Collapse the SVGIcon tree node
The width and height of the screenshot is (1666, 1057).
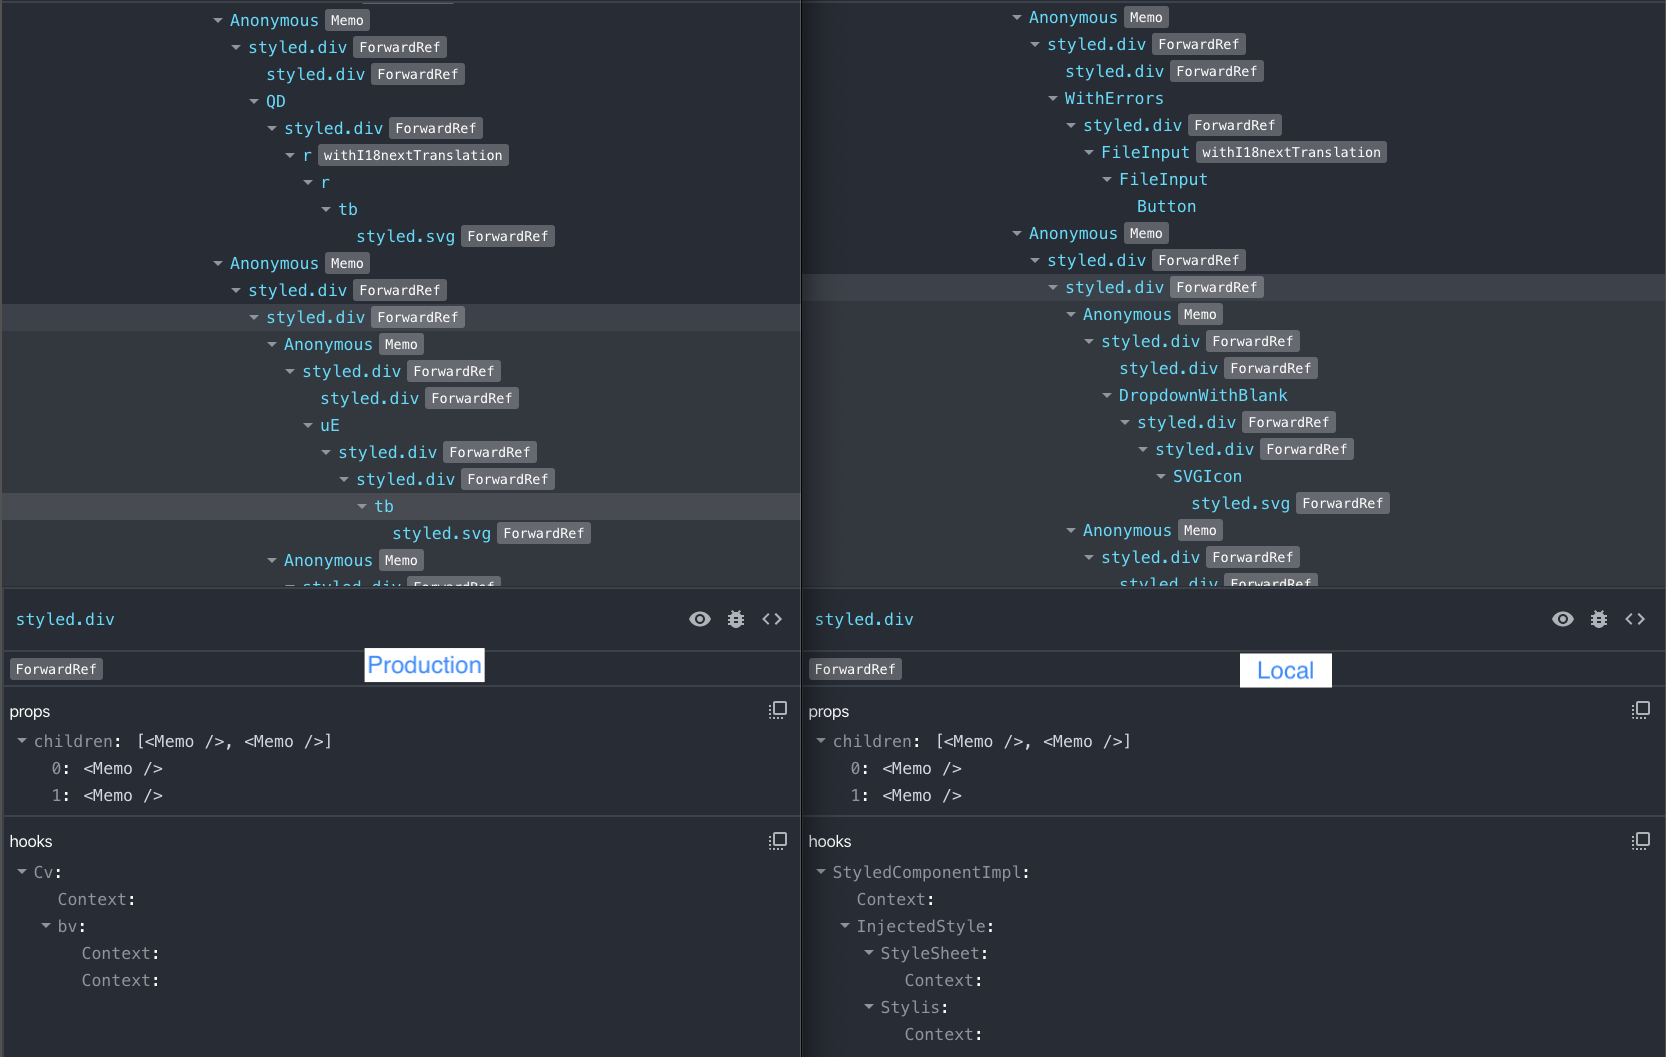click(1161, 476)
